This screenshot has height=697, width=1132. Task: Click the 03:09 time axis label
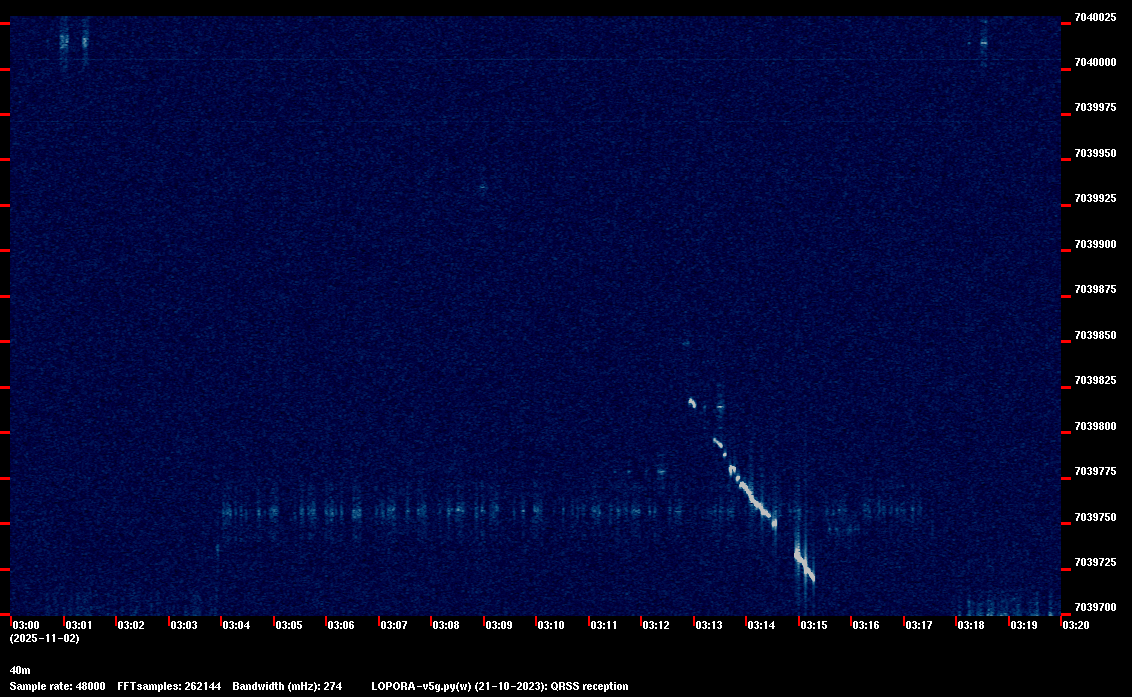point(499,625)
